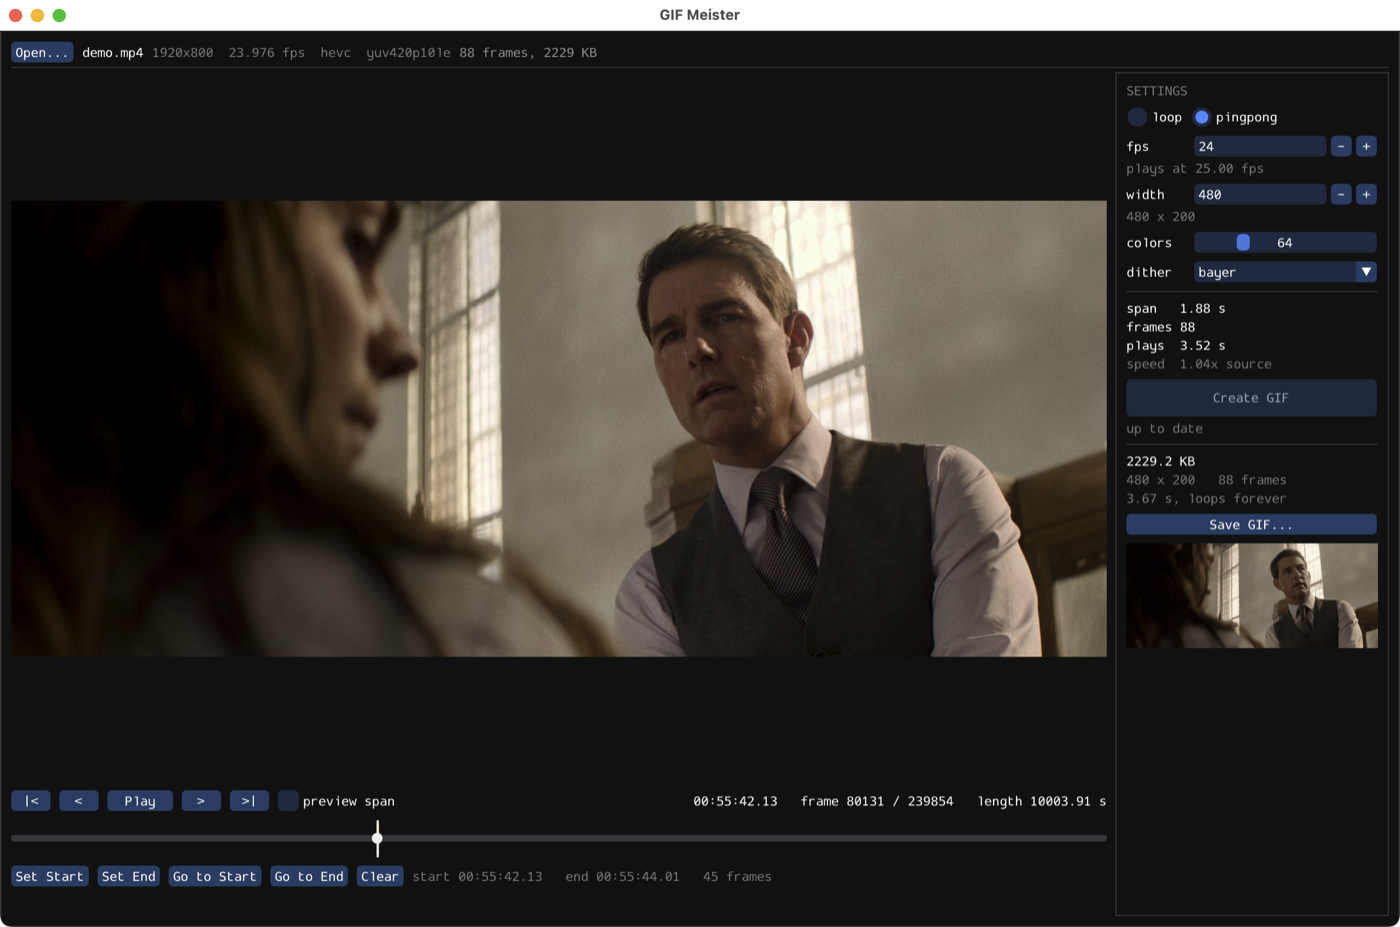Image resolution: width=1400 pixels, height=927 pixels.
Task: Click the '45 frames' span text
Action: click(x=737, y=876)
